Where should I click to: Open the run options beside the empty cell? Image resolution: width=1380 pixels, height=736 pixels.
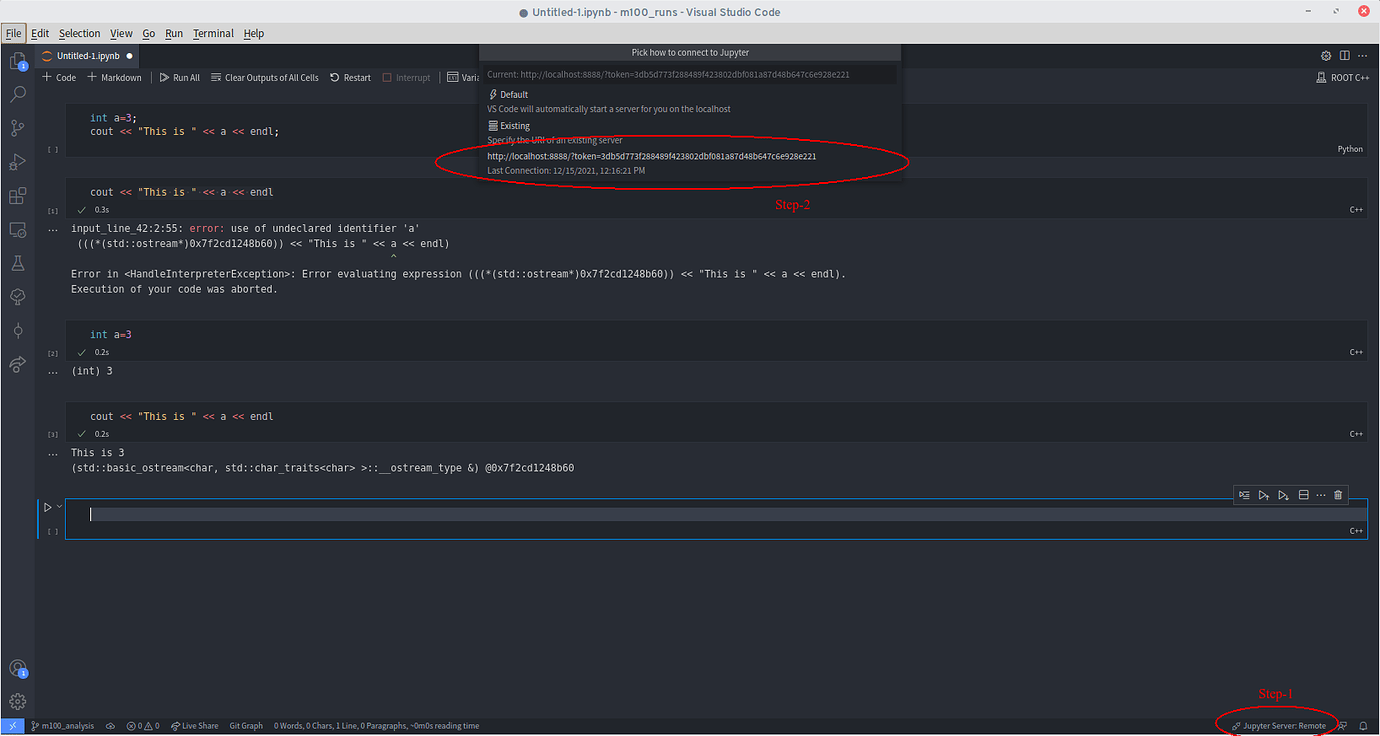point(58,506)
